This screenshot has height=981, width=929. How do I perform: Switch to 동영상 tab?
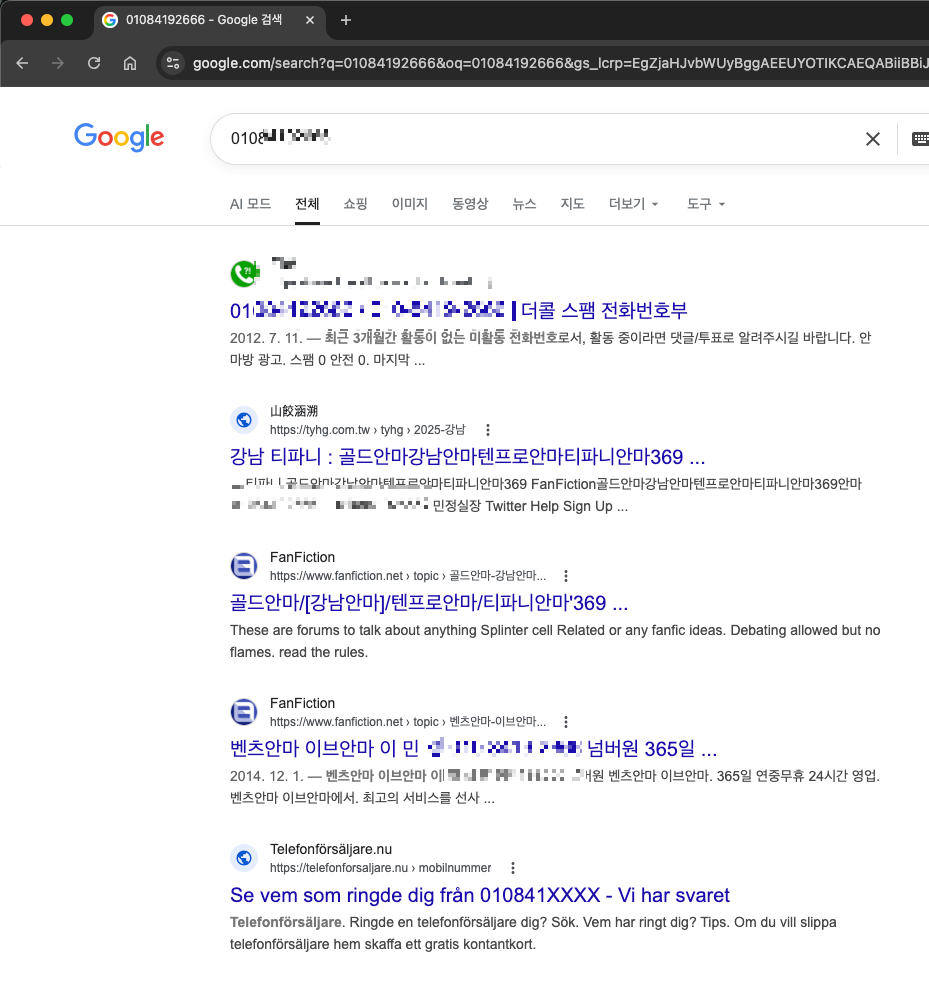(x=470, y=204)
